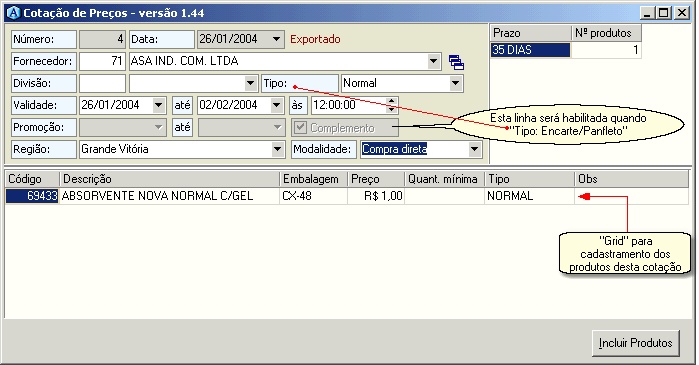
Task: Increase the time with spinner up arrow
Action: click(391, 102)
